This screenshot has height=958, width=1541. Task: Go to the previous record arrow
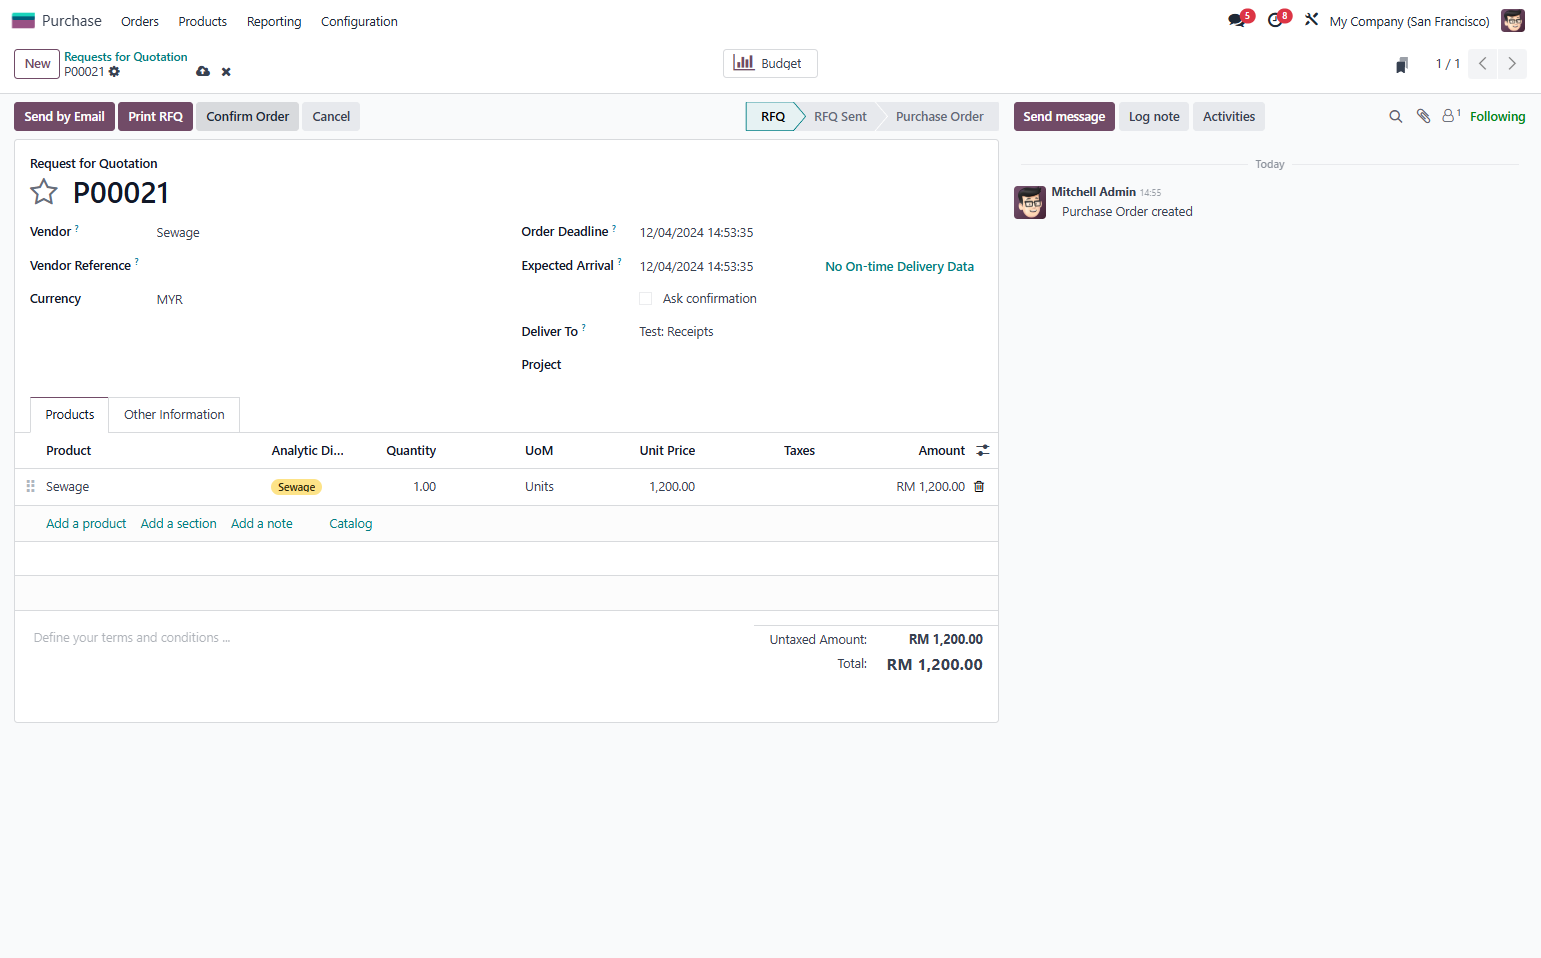click(x=1483, y=64)
